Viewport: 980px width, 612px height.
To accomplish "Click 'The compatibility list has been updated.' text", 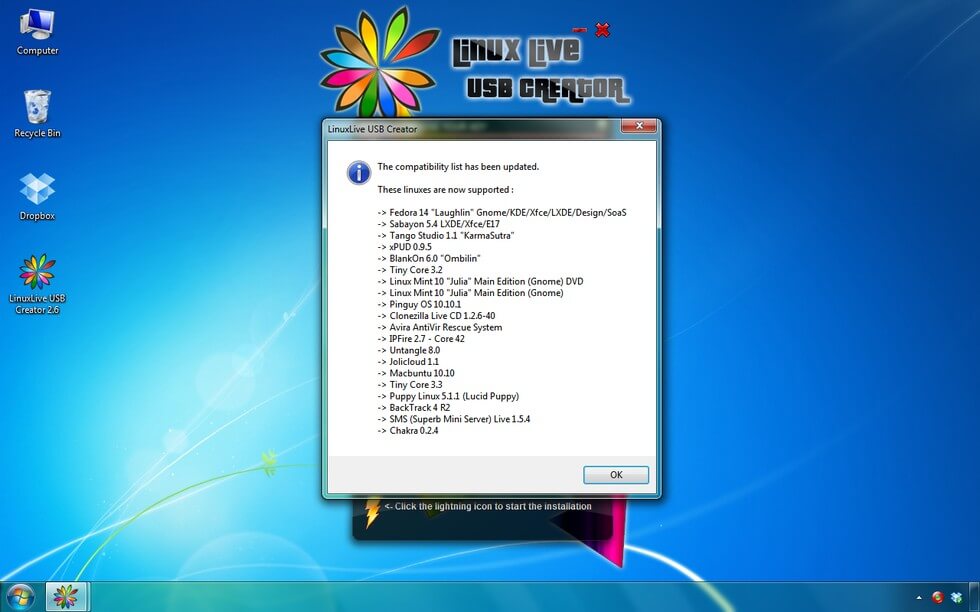I will [x=458, y=167].
